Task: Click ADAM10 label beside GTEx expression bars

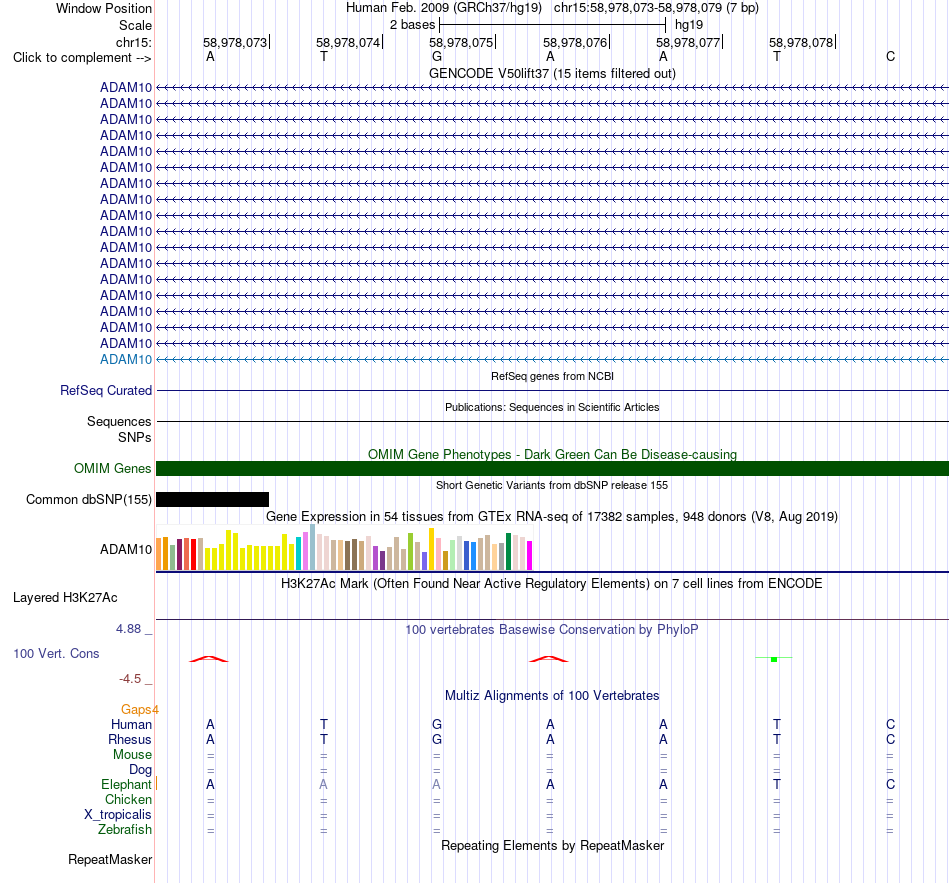Action: [126, 549]
